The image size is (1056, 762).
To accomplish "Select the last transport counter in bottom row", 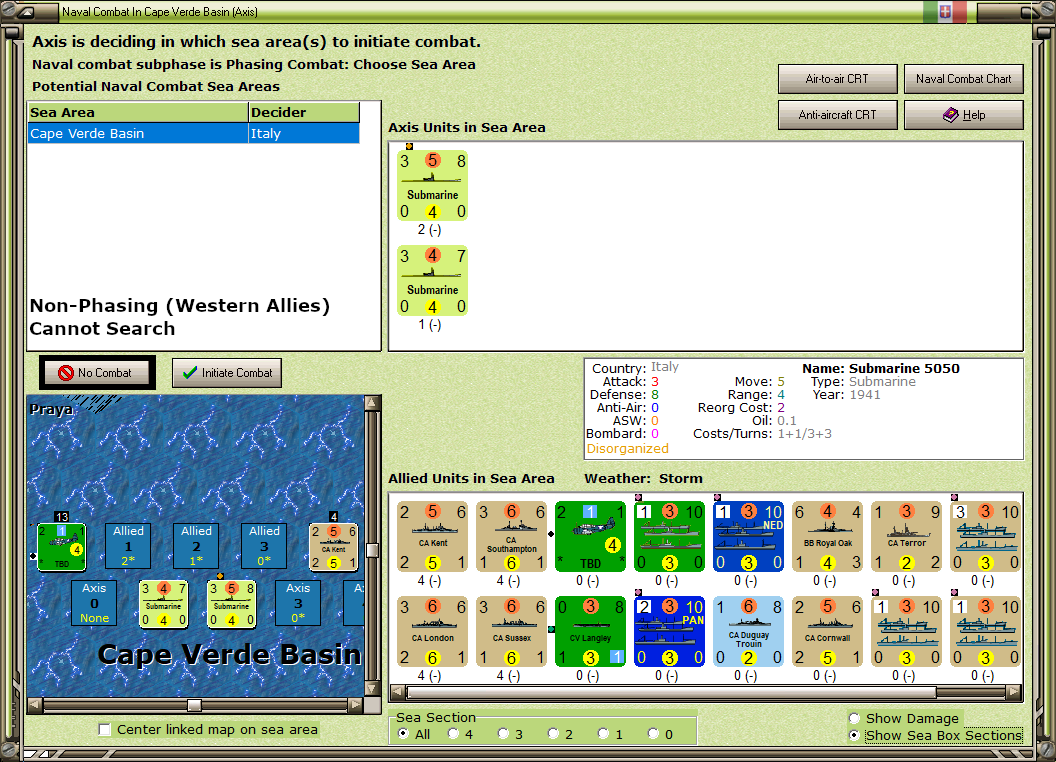I will pos(985,631).
